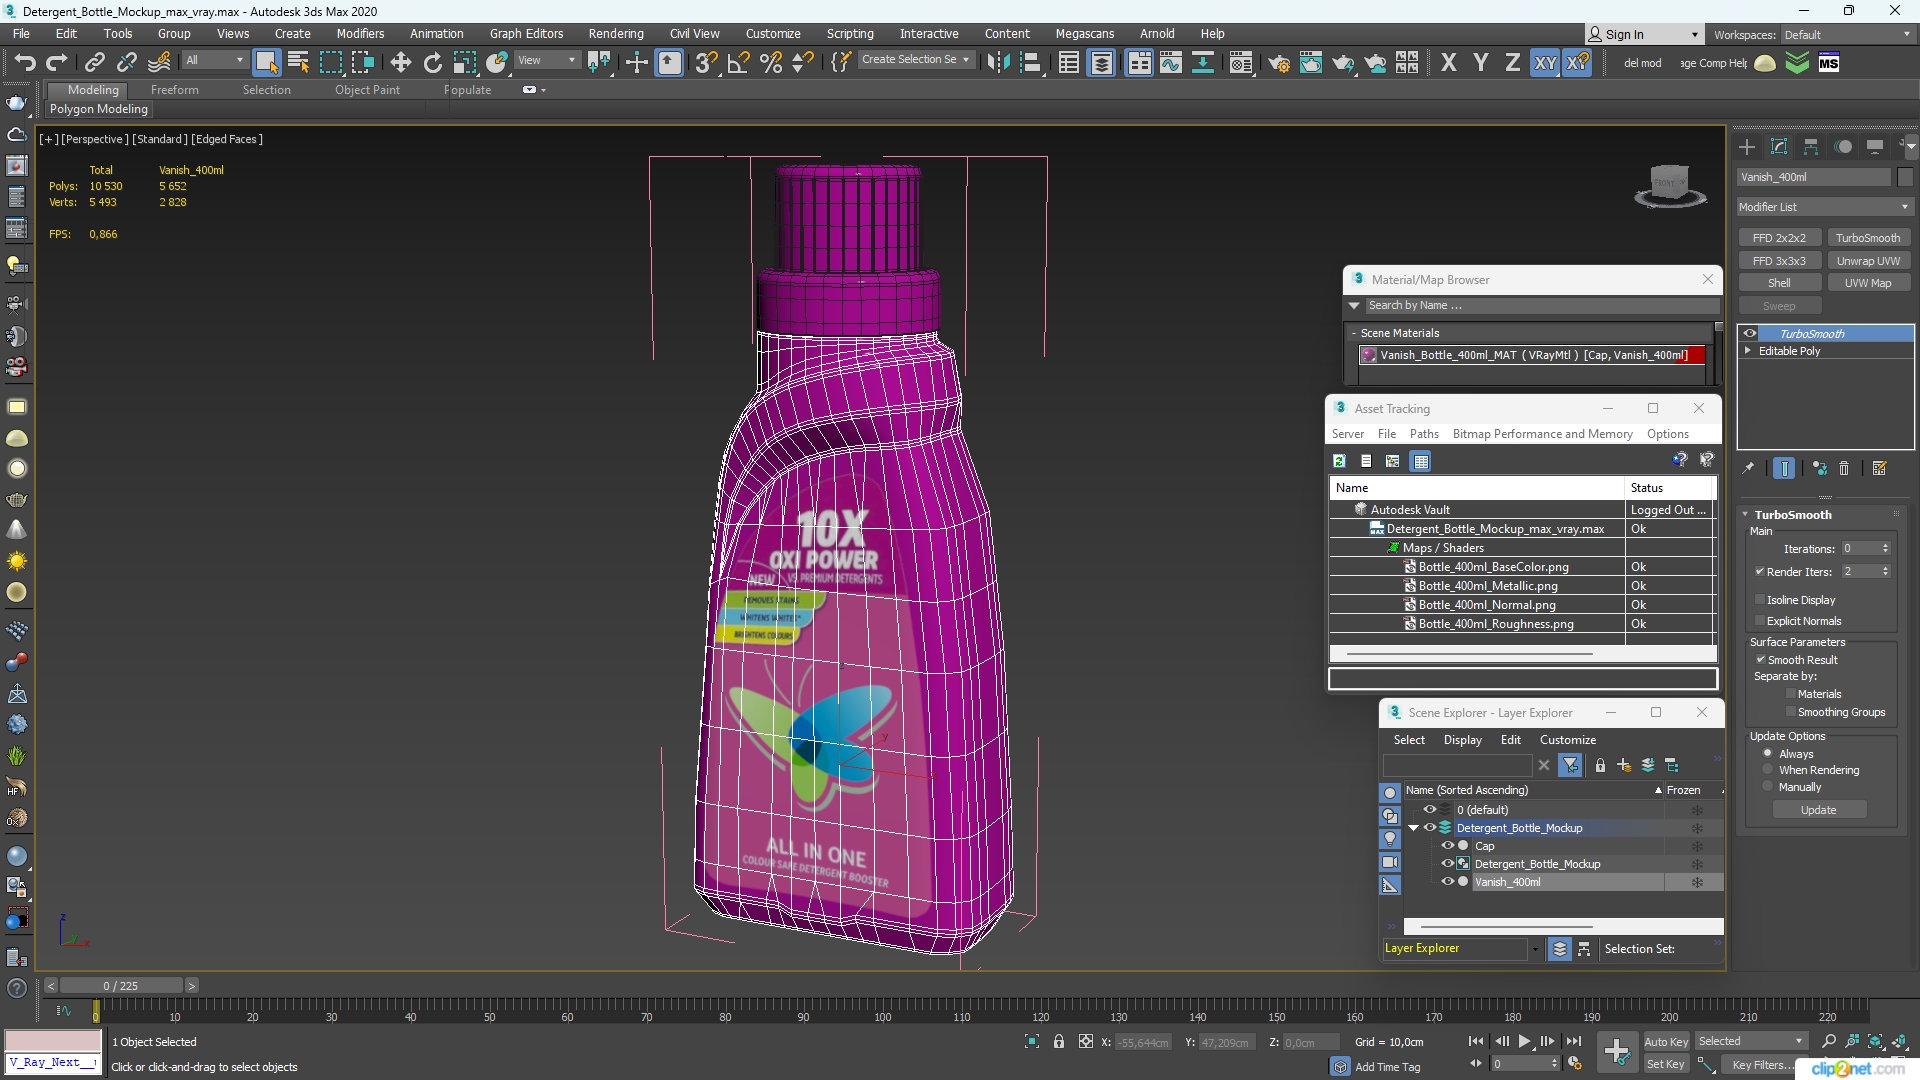
Task: Click the TurboSmooth modifier button
Action: pos(1868,238)
